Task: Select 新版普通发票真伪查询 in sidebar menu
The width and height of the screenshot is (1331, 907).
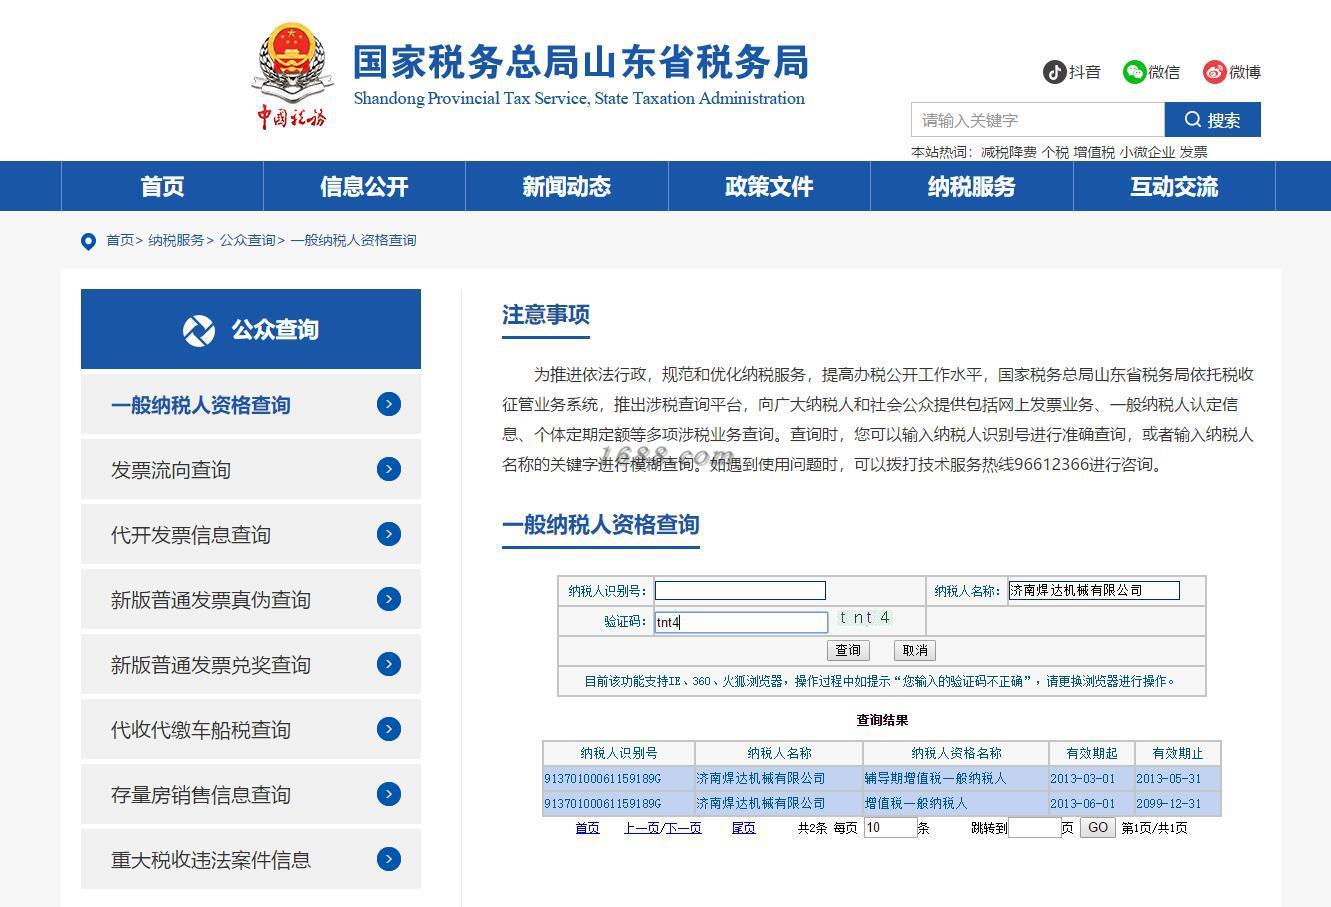Action: point(251,599)
